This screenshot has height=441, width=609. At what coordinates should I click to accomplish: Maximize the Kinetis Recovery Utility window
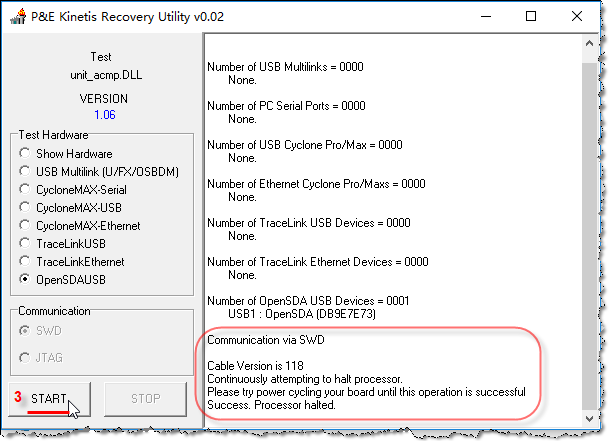530,16
